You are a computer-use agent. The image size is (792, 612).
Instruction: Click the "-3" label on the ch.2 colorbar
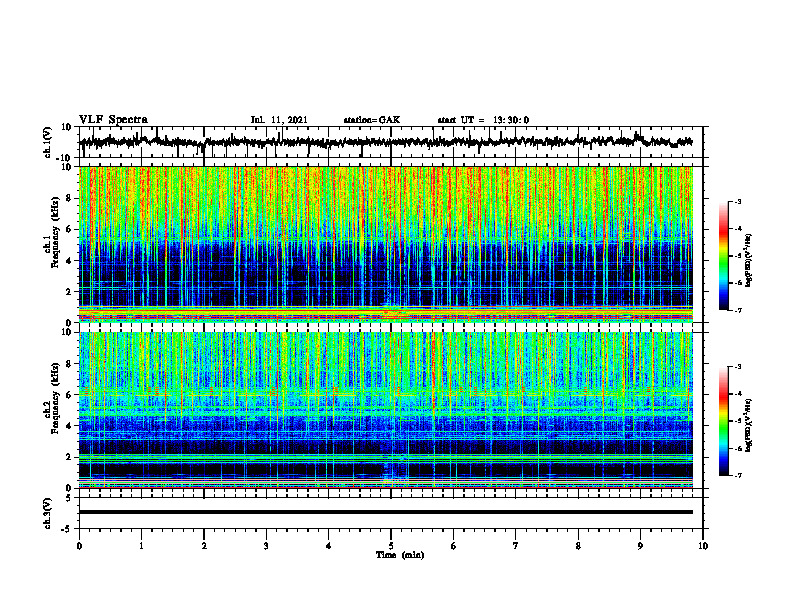click(x=737, y=367)
